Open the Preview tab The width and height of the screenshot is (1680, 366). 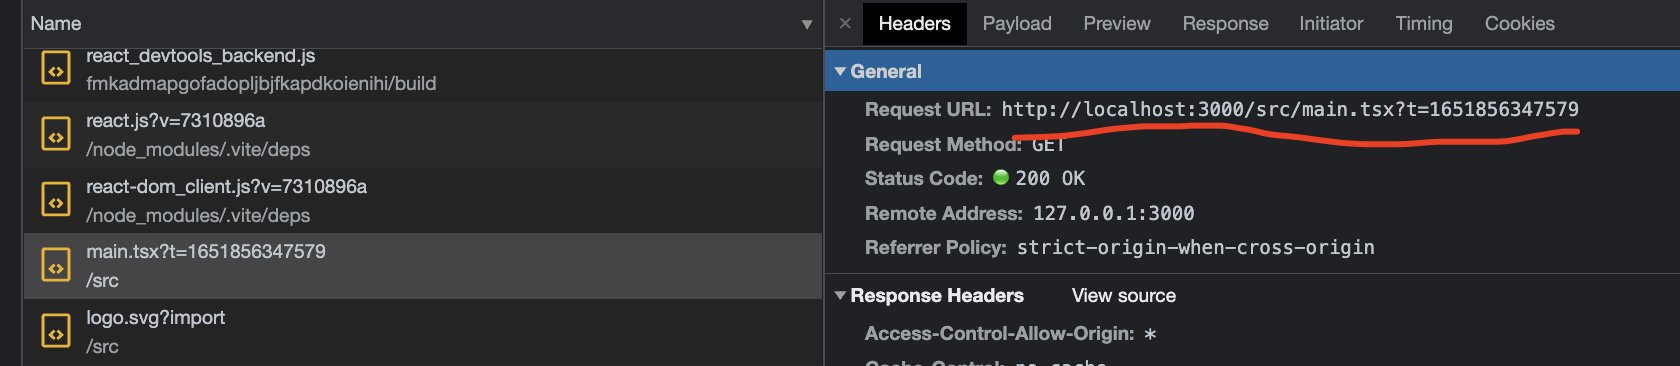coord(1117,23)
